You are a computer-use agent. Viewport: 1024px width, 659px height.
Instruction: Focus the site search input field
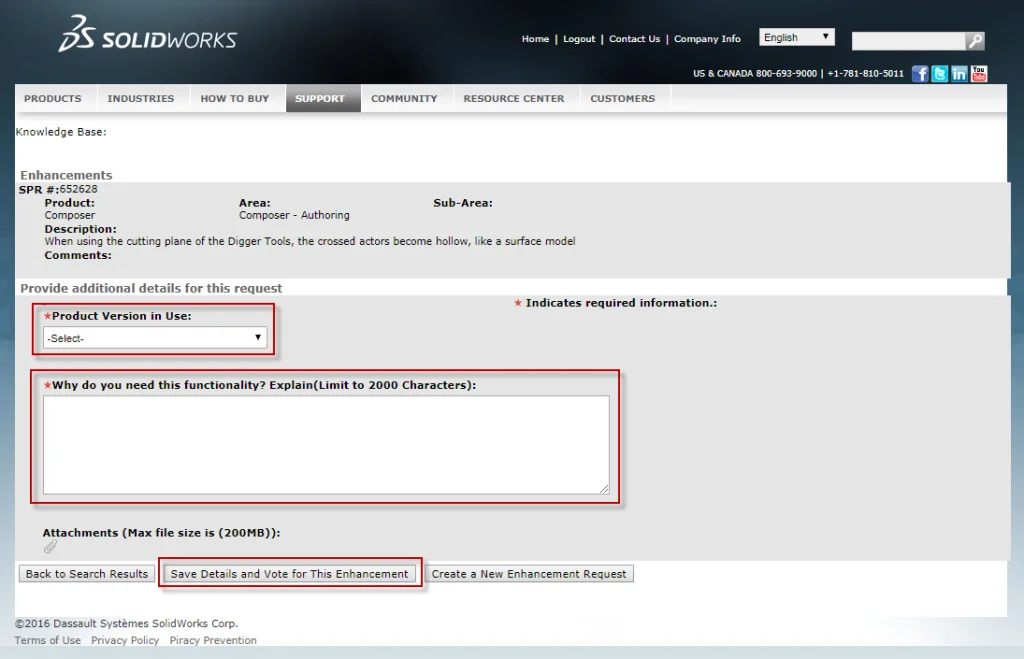click(x=908, y=41)
